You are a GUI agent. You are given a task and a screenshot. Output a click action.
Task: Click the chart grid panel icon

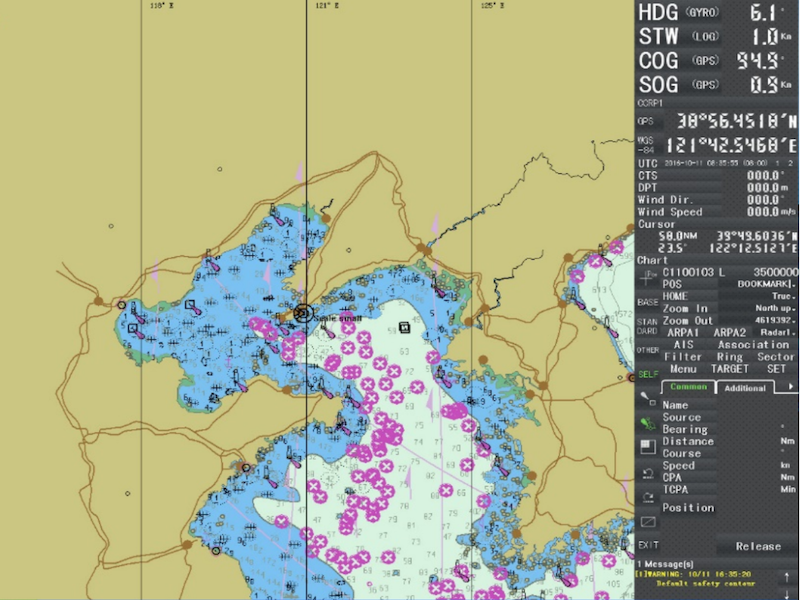click(647, 446)
